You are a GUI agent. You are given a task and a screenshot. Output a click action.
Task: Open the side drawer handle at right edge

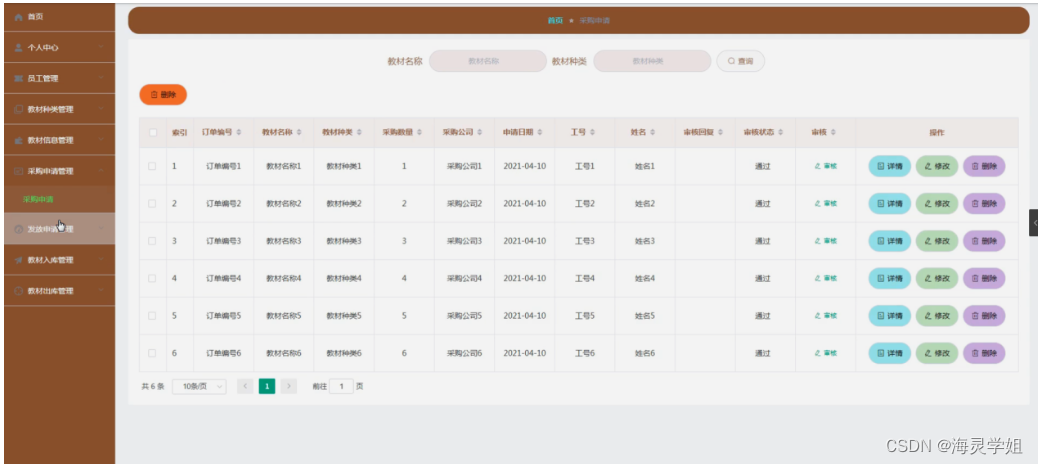[x=1033, y=223]
